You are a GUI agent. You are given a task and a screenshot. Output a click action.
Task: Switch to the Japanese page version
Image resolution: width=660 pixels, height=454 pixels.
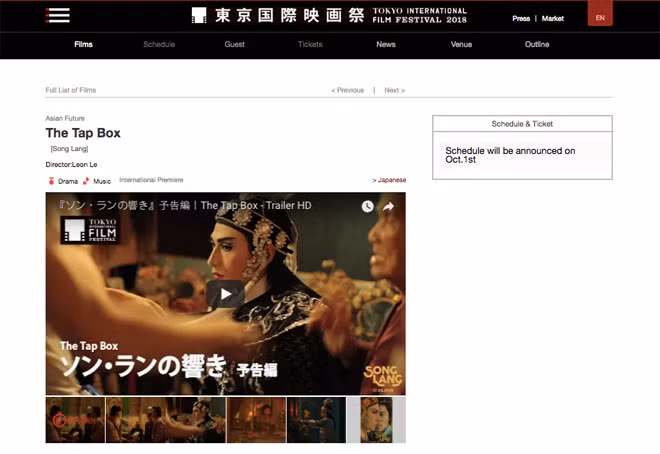(389, 180)
